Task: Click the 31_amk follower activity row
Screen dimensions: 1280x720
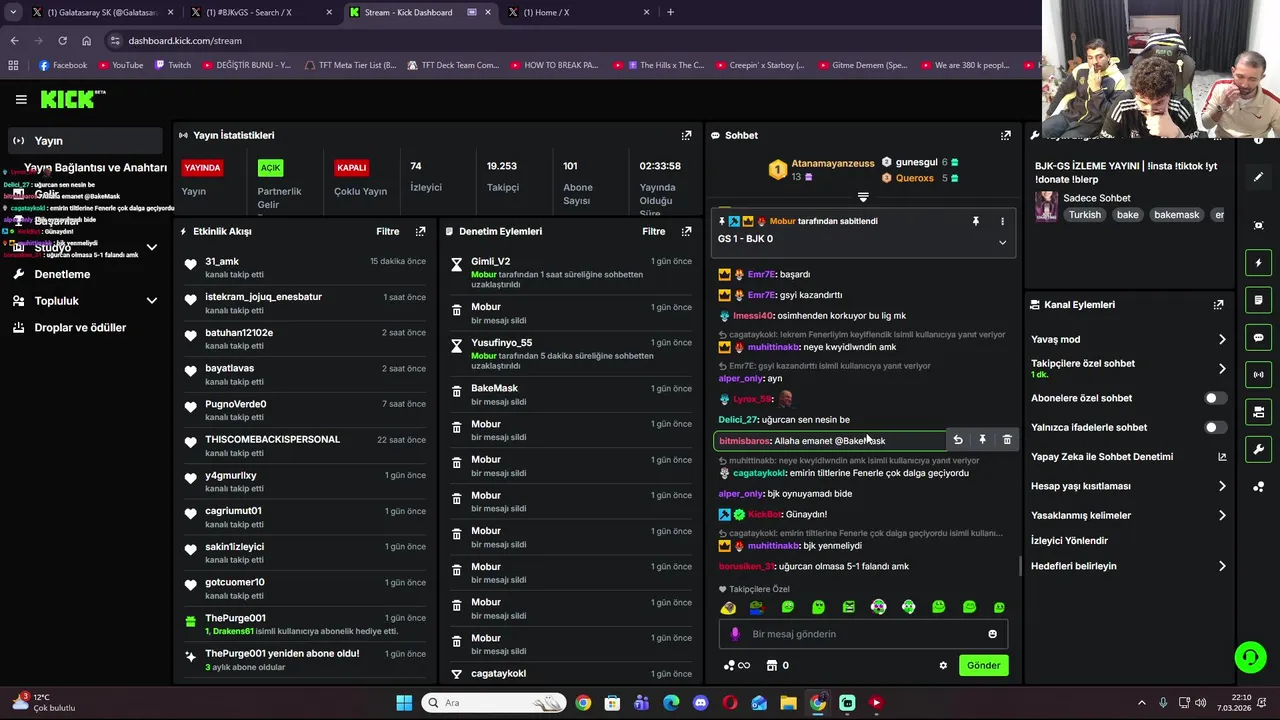Action: [307, 267]
